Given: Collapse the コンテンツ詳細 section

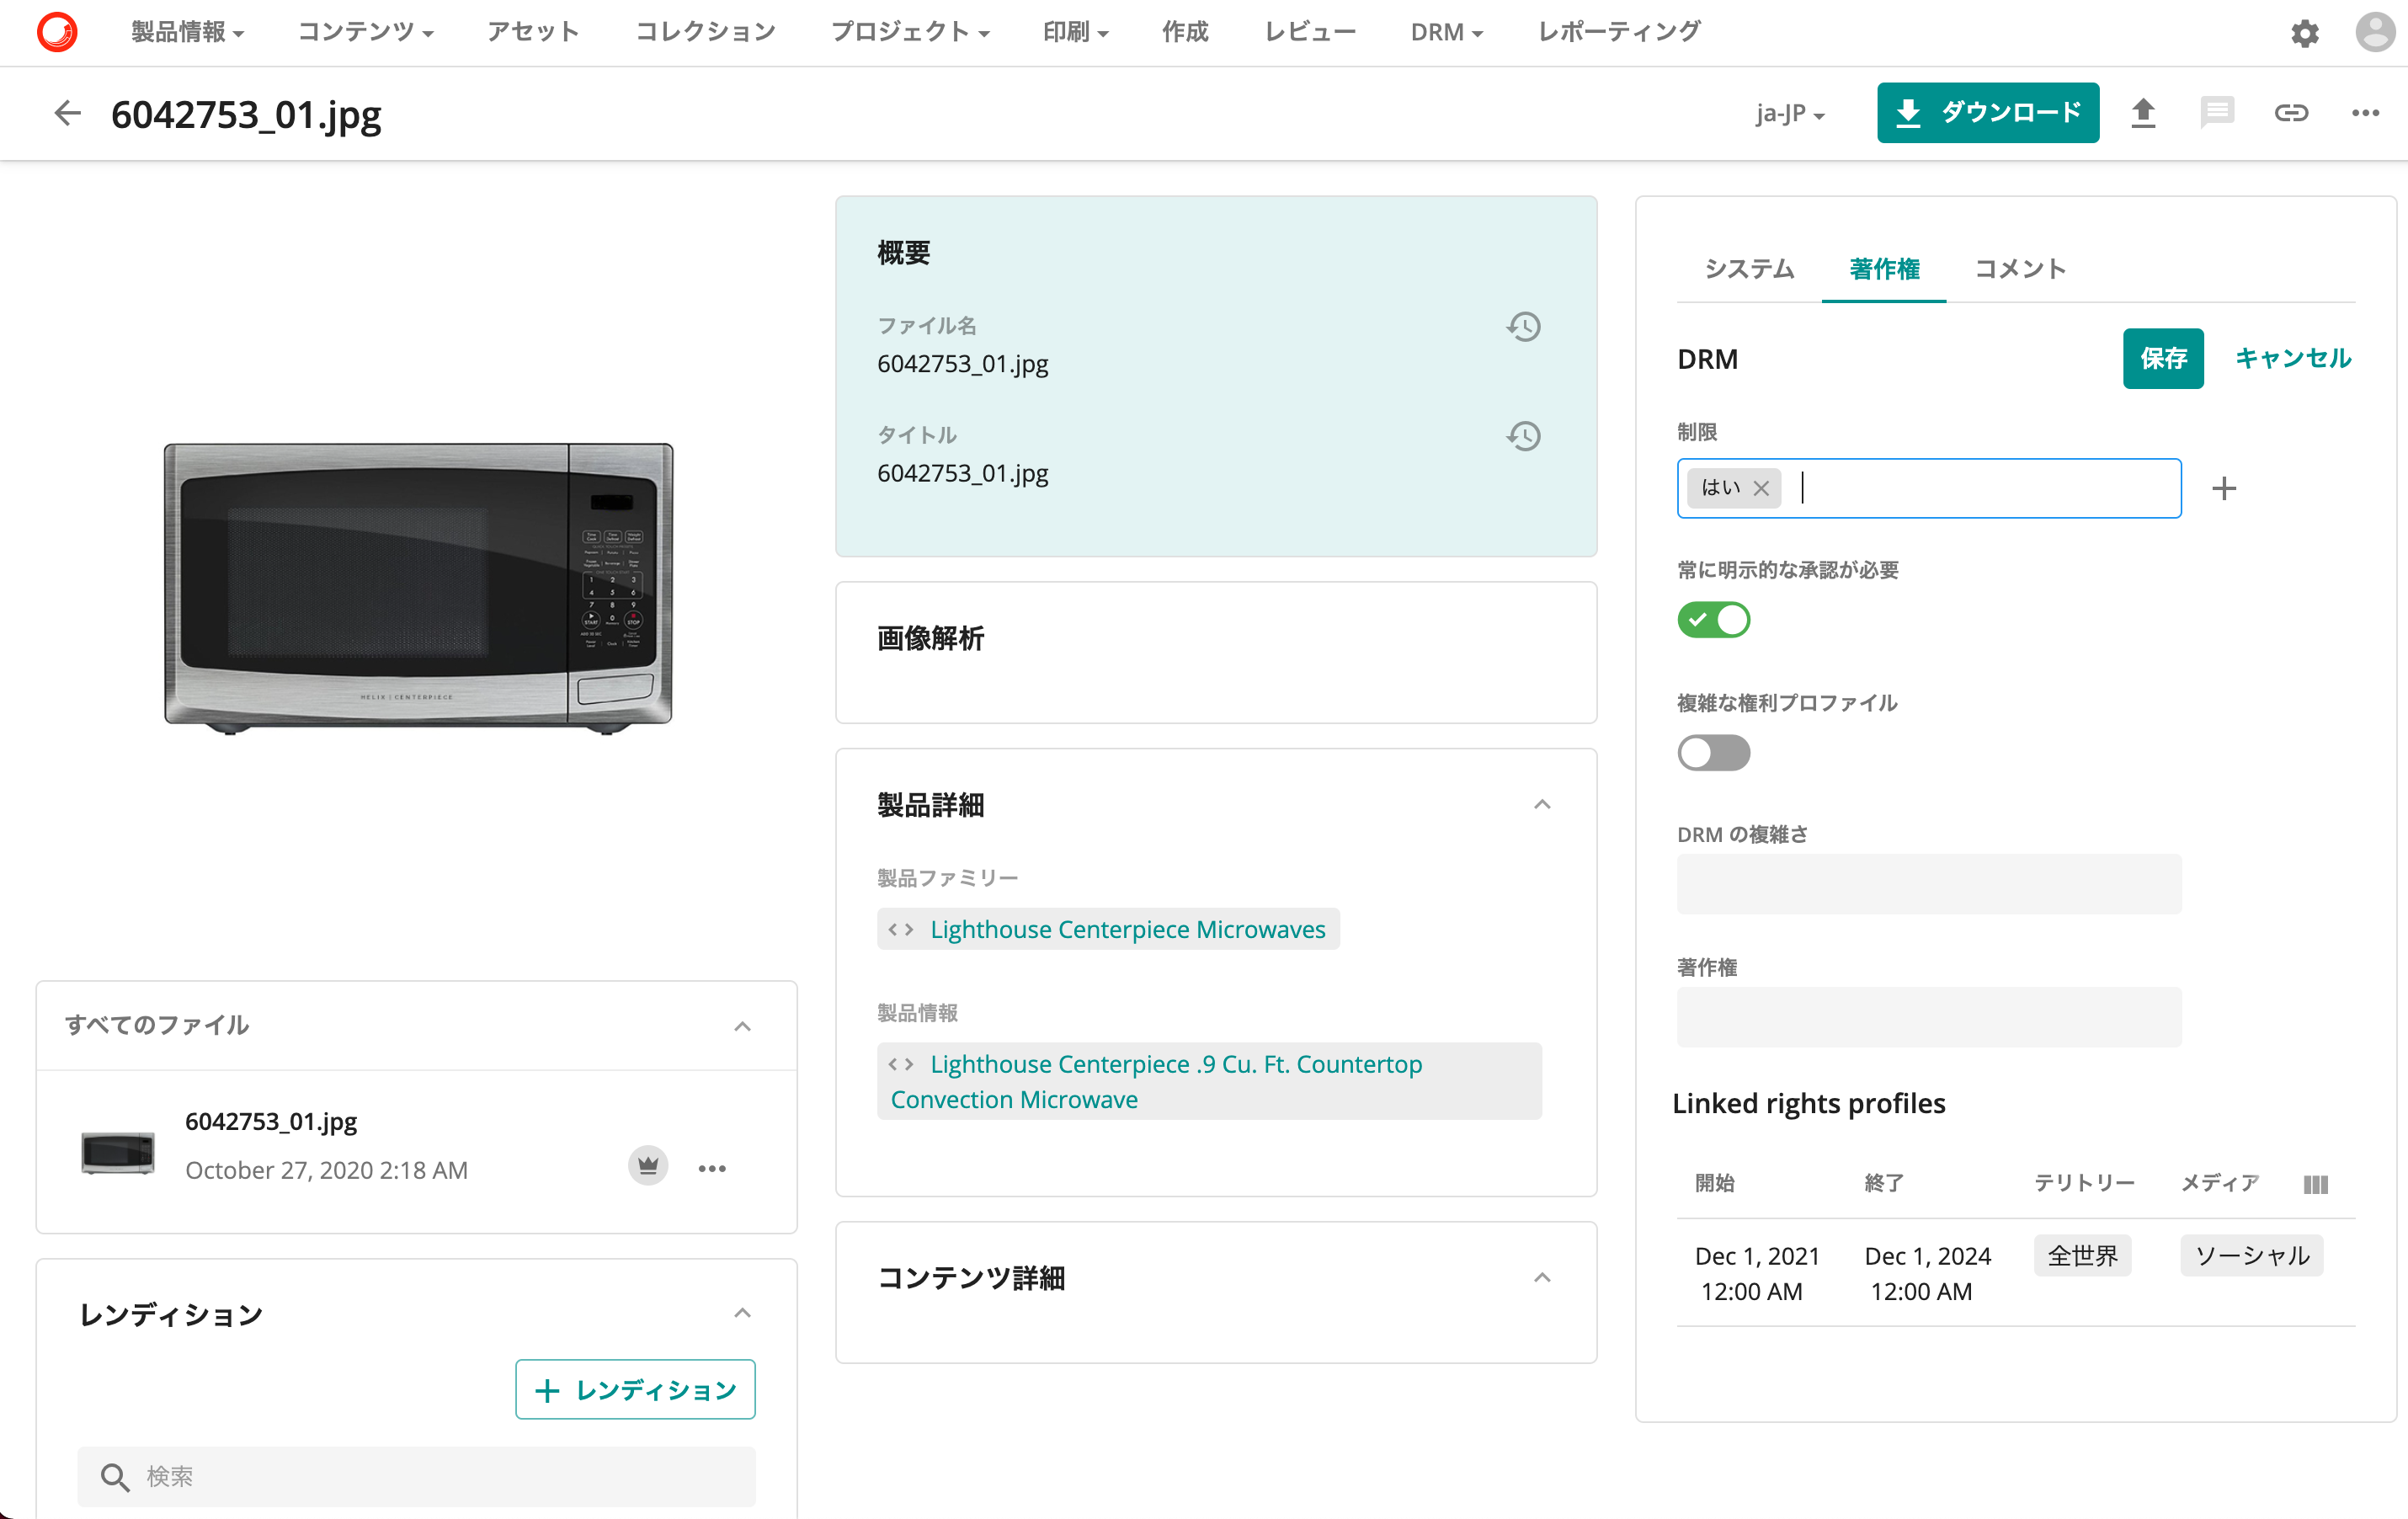Looking at the screenshot, I should [x=1540, y=1276].
